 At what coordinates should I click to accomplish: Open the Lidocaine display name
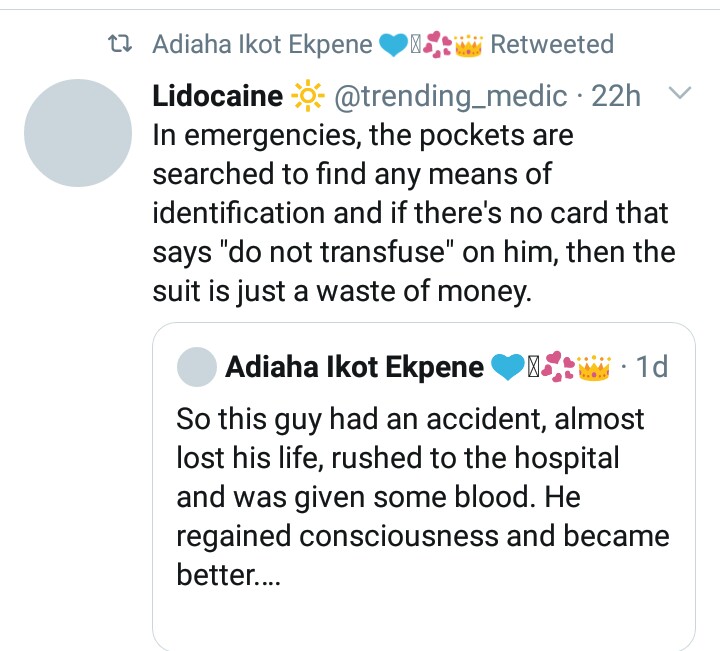click(217, 98)
